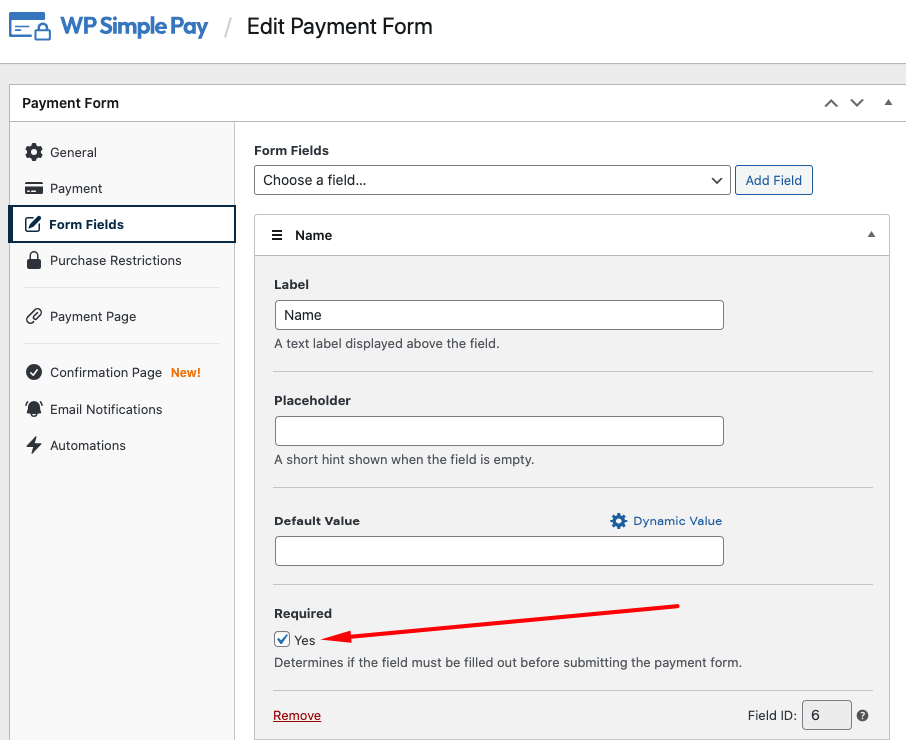
Task: Click the WP Simple Pay logo icon
Action: [29, 26]
